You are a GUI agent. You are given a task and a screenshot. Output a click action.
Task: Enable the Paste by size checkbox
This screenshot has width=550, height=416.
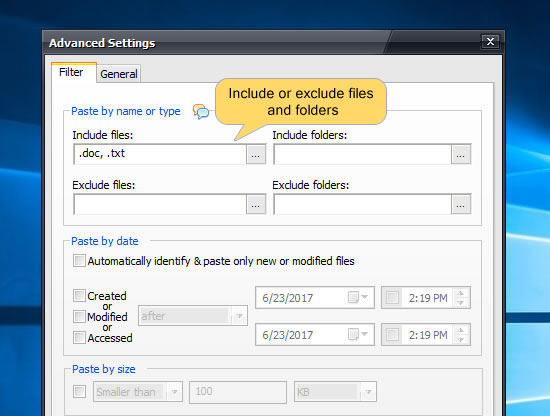coord(79,391)
